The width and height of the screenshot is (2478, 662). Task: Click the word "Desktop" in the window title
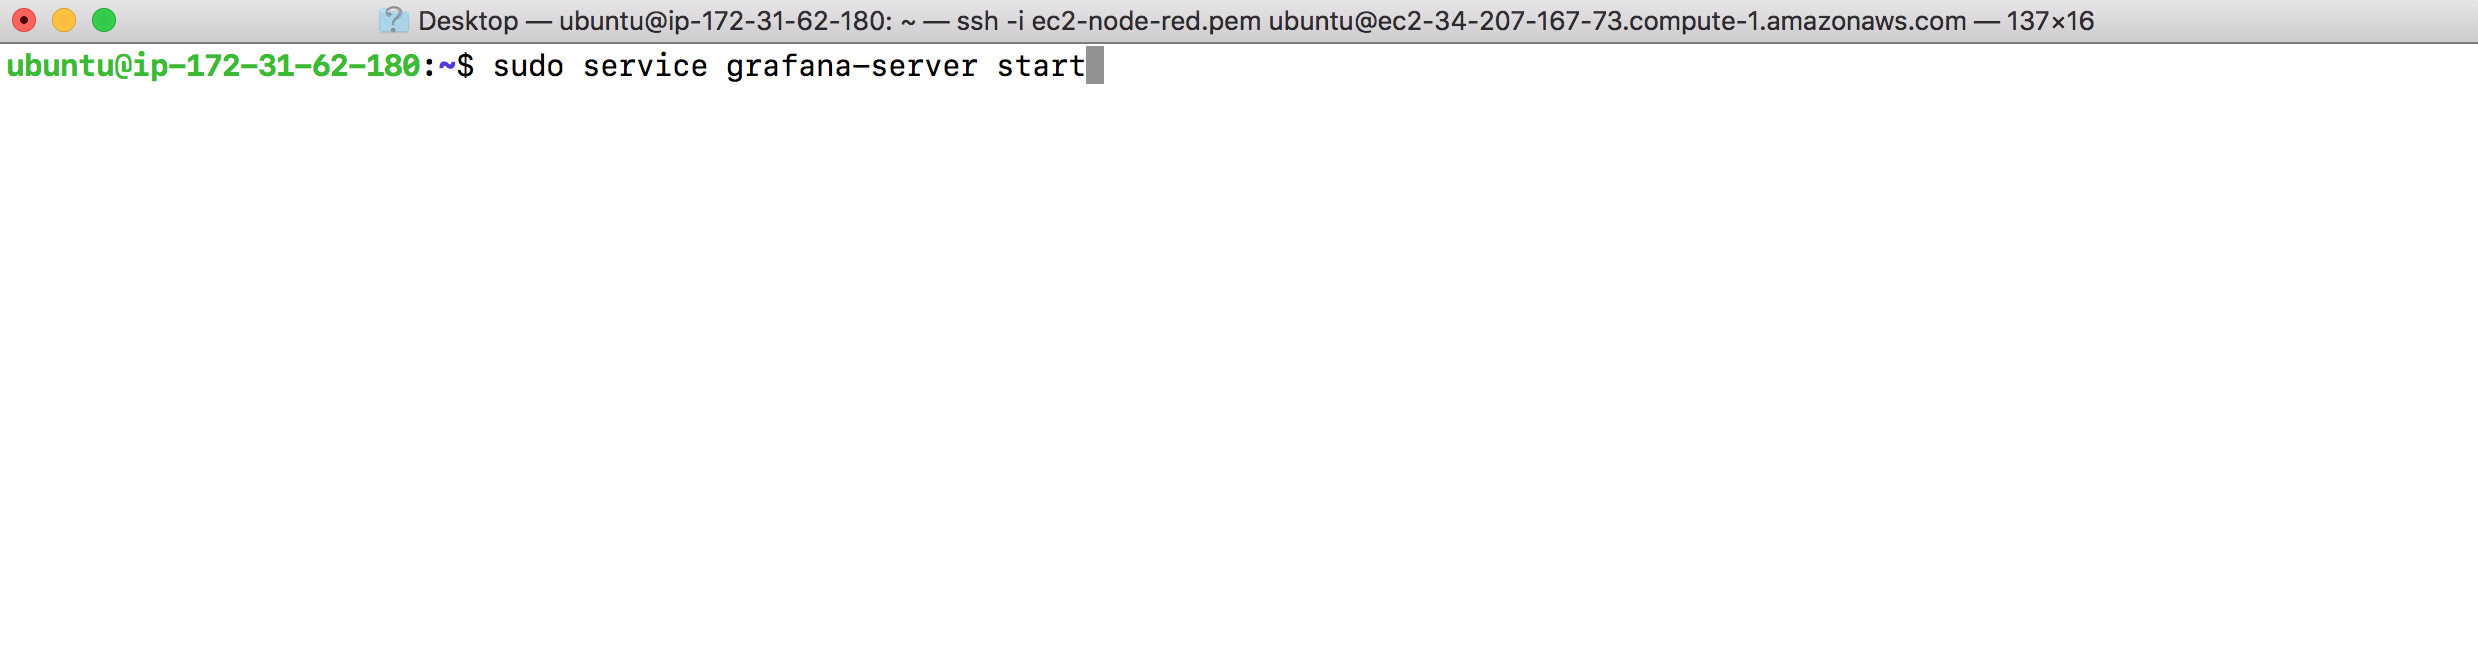click(468, 21)
